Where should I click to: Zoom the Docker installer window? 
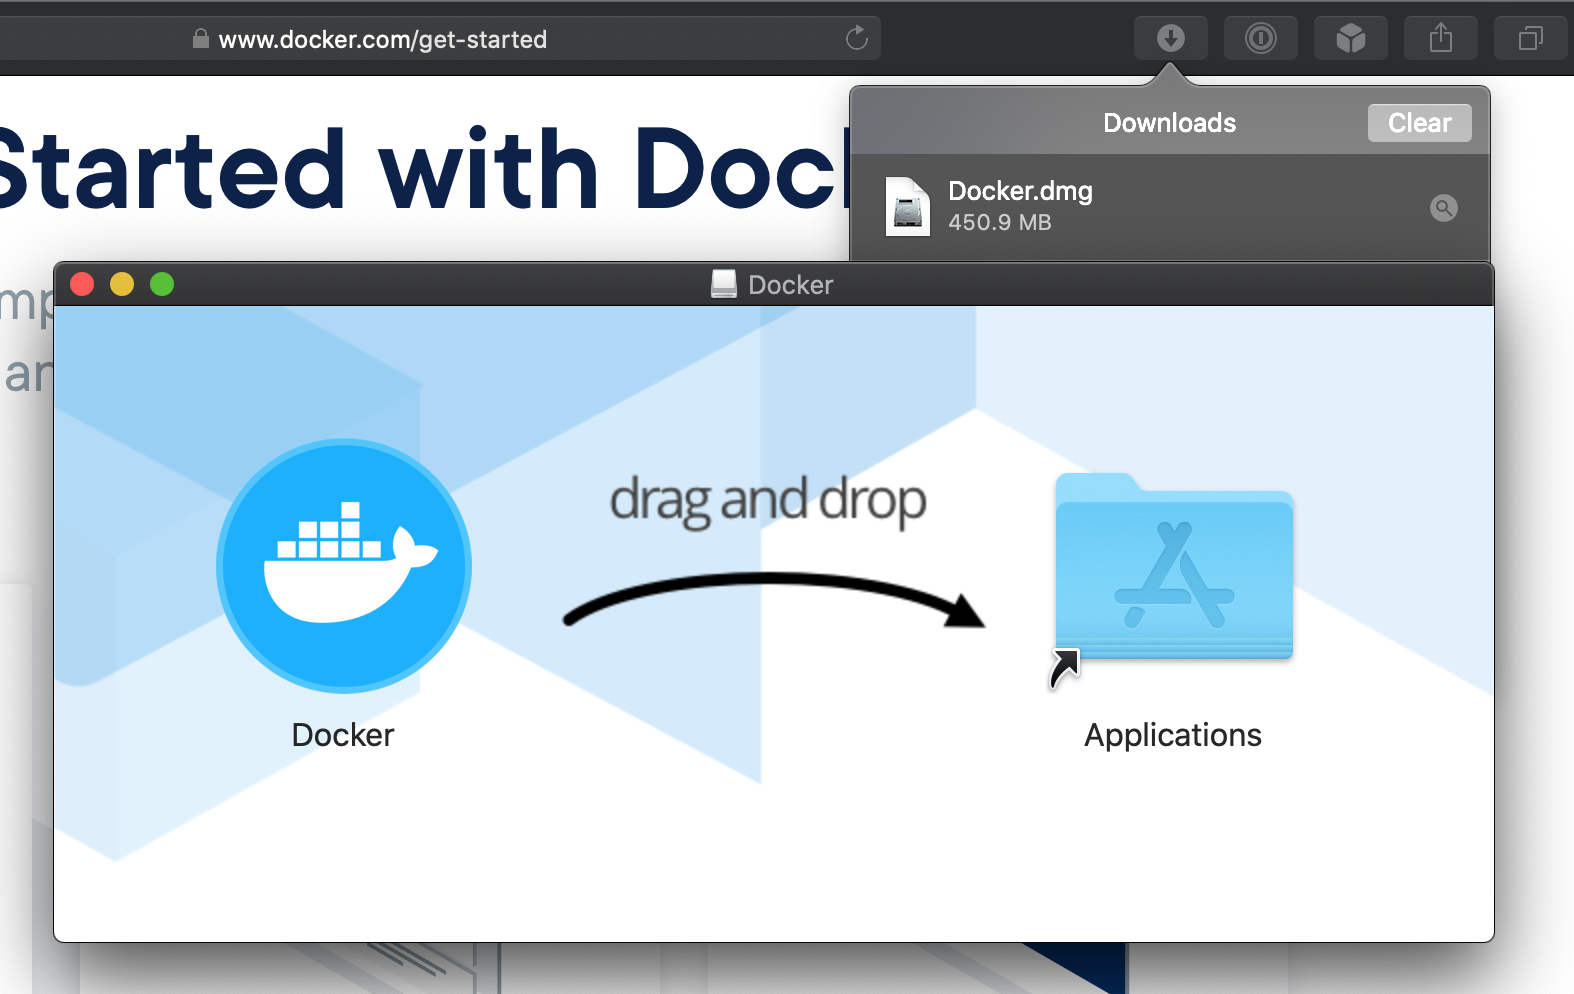point(162,285)
